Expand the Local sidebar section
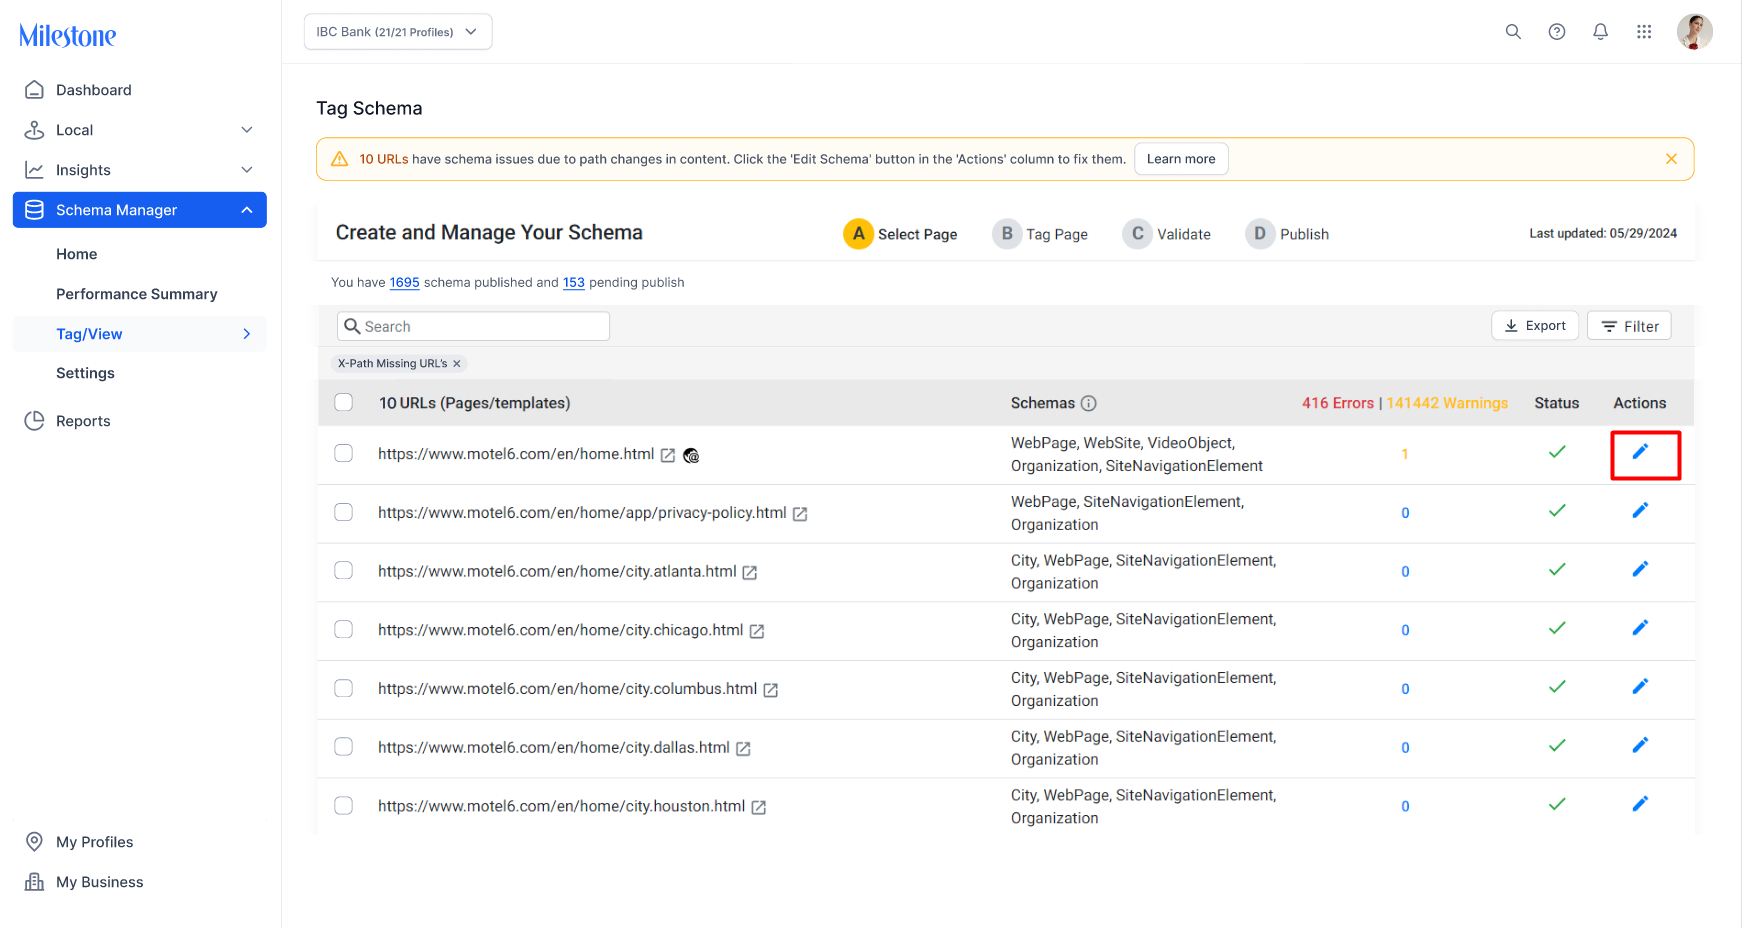Image resolution: width=1742 pixels, height=928 pixels. (247, 130)
